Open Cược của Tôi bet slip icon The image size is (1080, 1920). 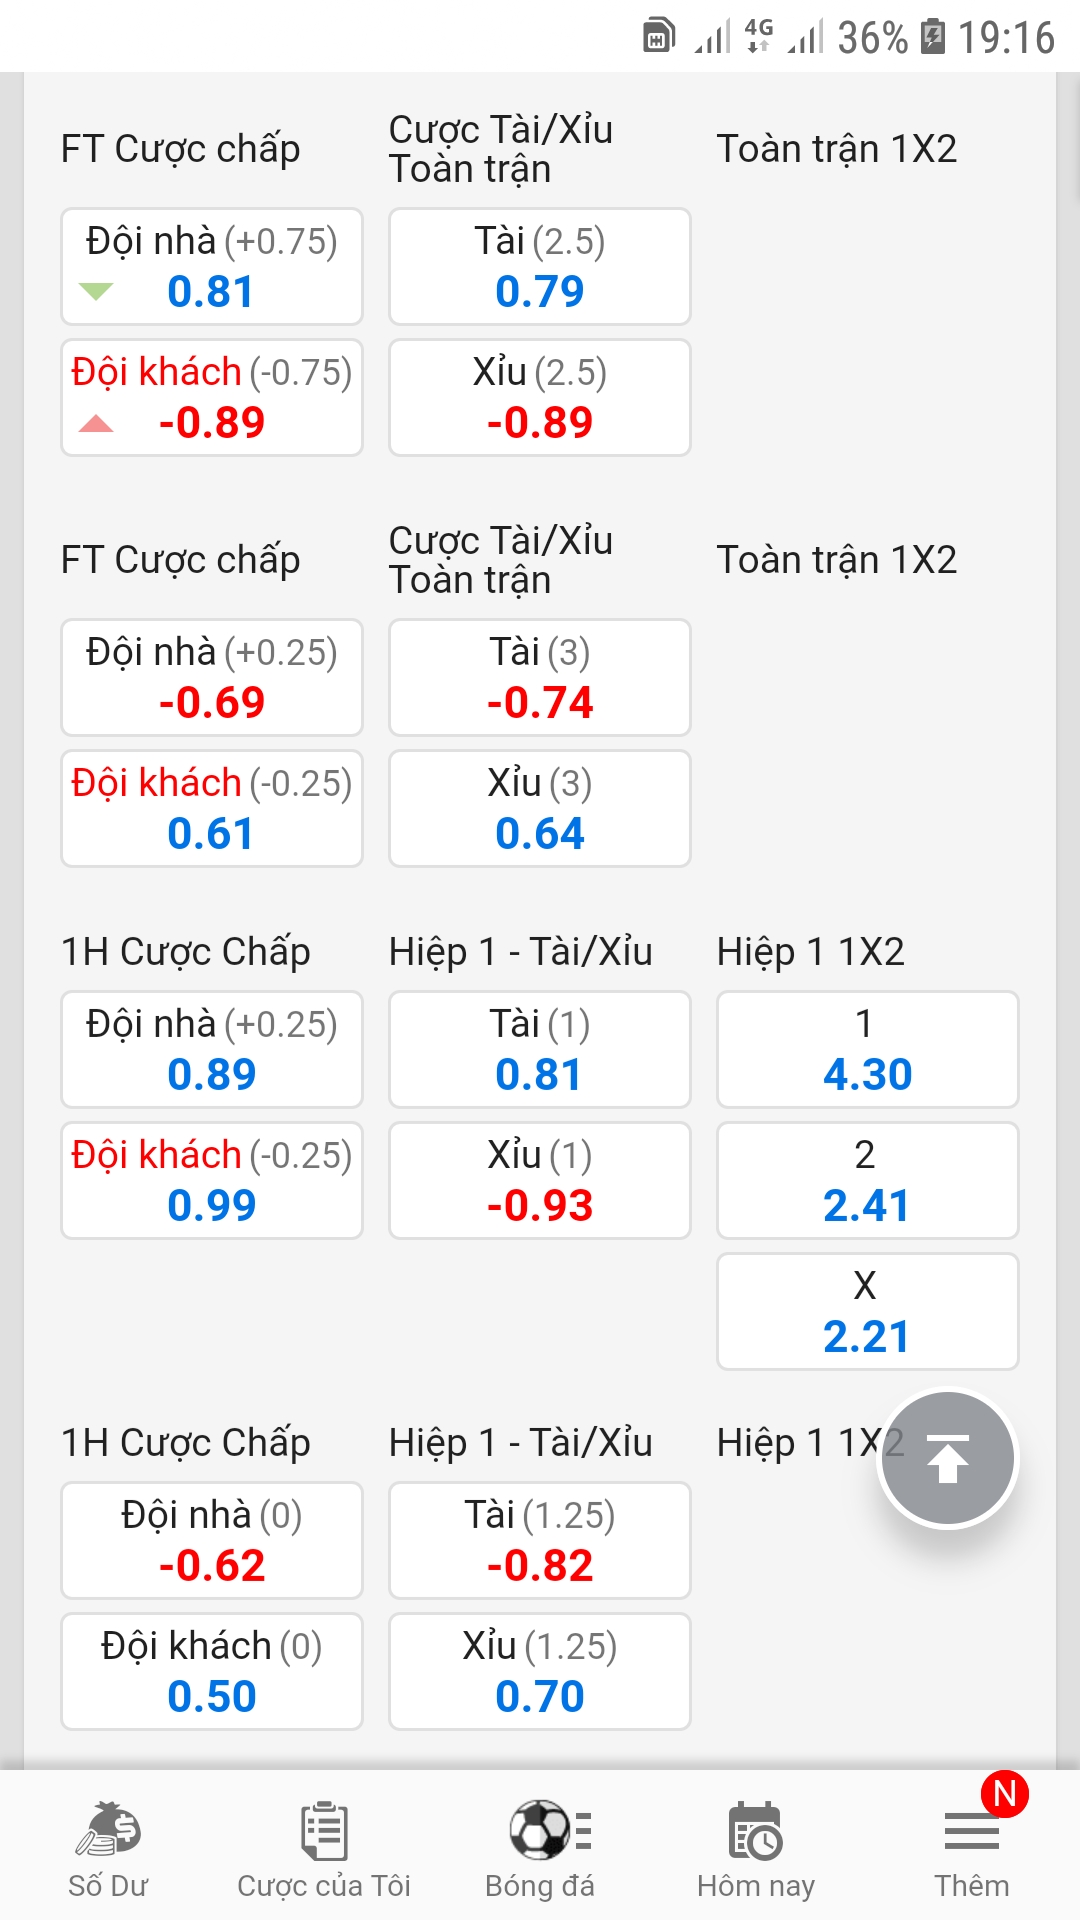pyautogui.click(x=324, y=1832)
